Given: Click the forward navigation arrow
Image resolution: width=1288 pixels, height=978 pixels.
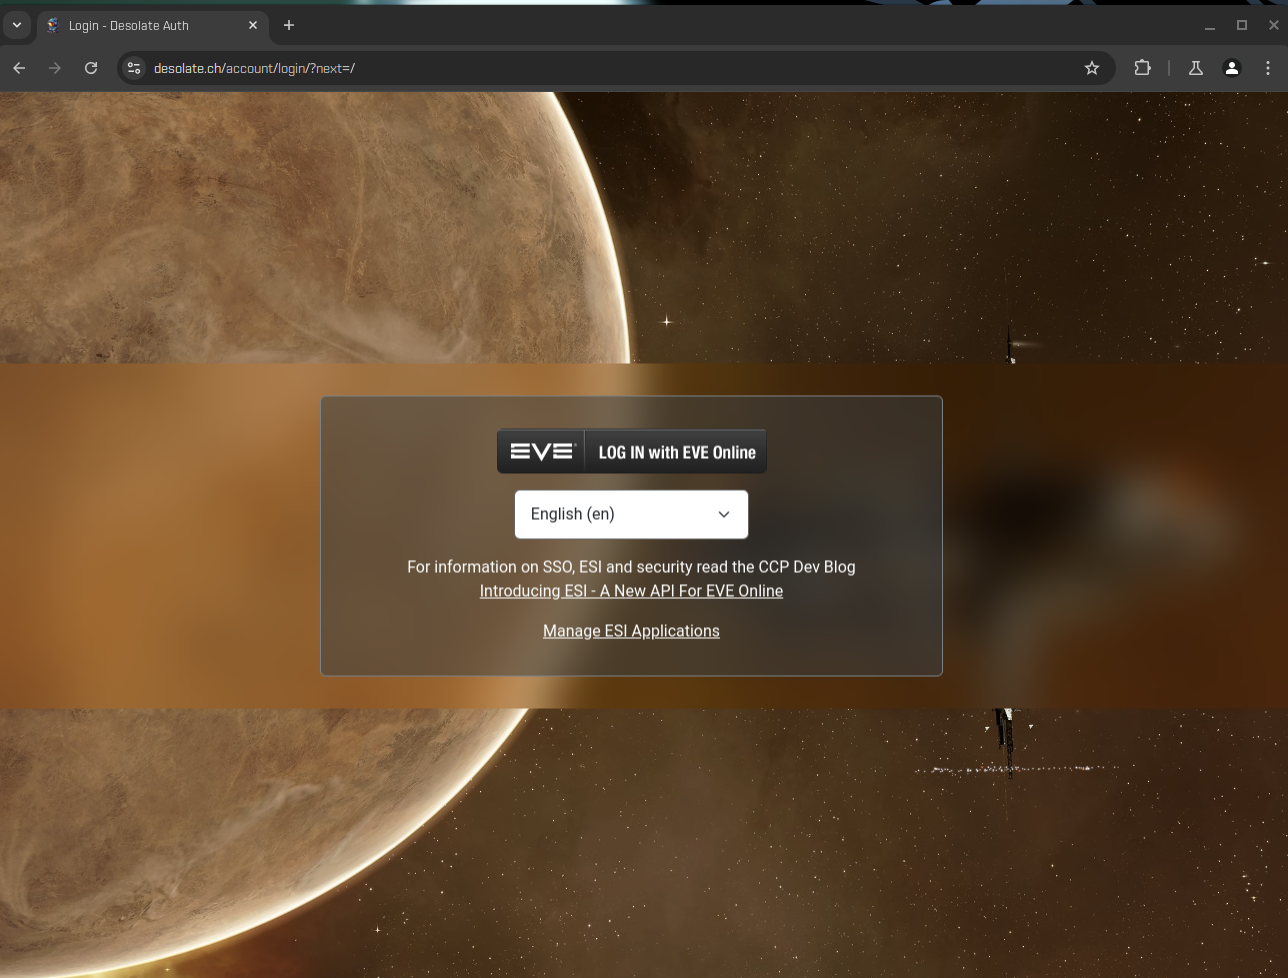Looking at the screenshot, I should 55,68.
